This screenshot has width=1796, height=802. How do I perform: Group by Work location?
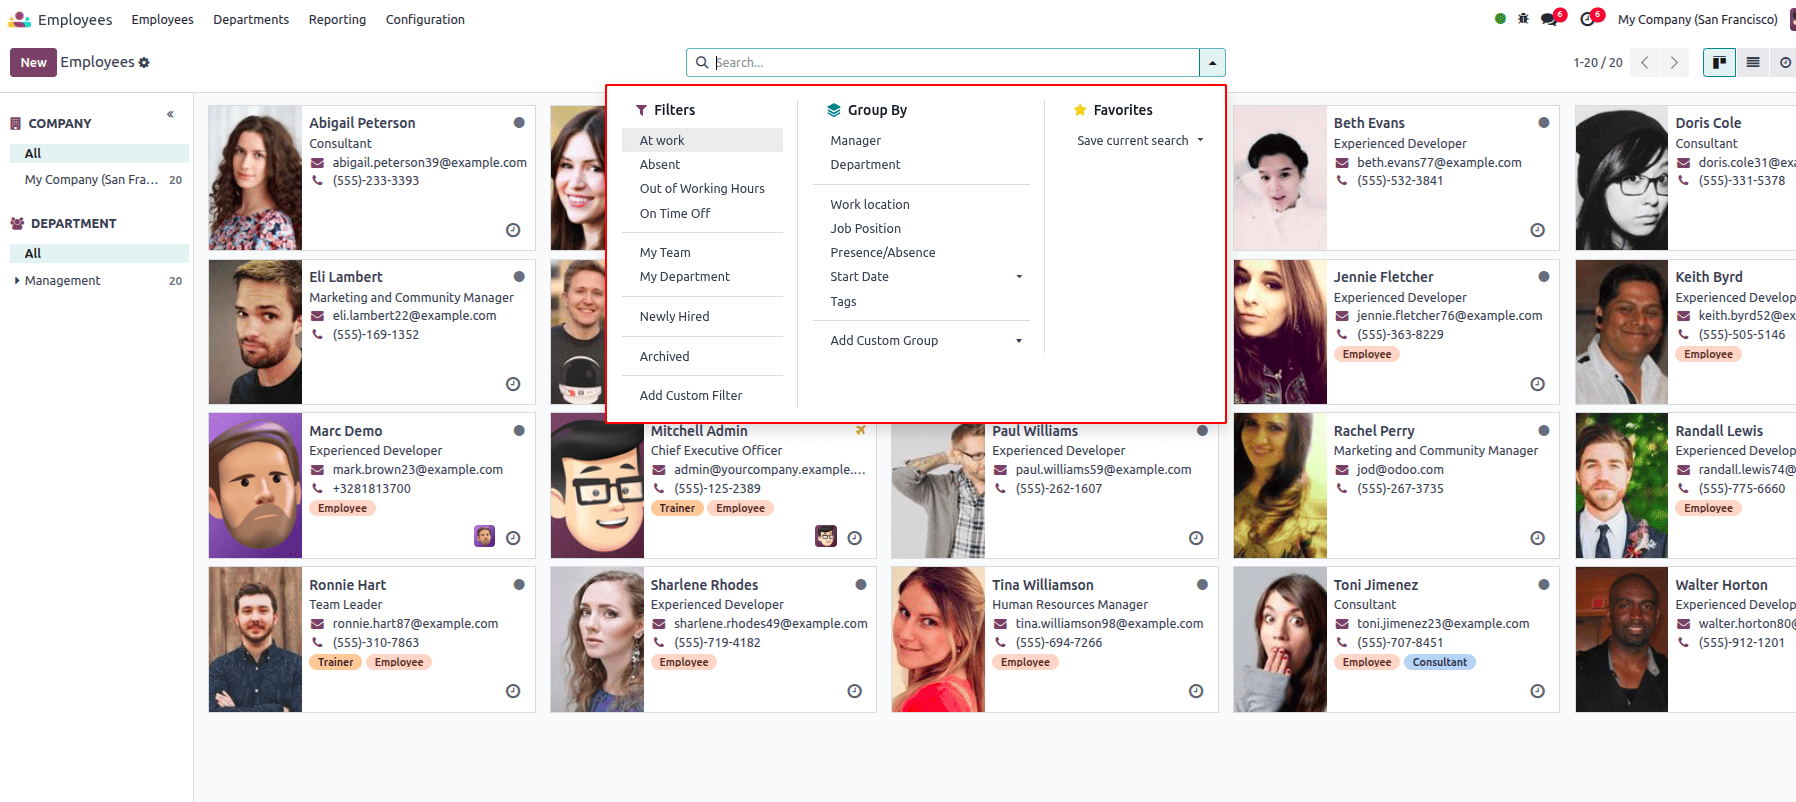(921, 204)
